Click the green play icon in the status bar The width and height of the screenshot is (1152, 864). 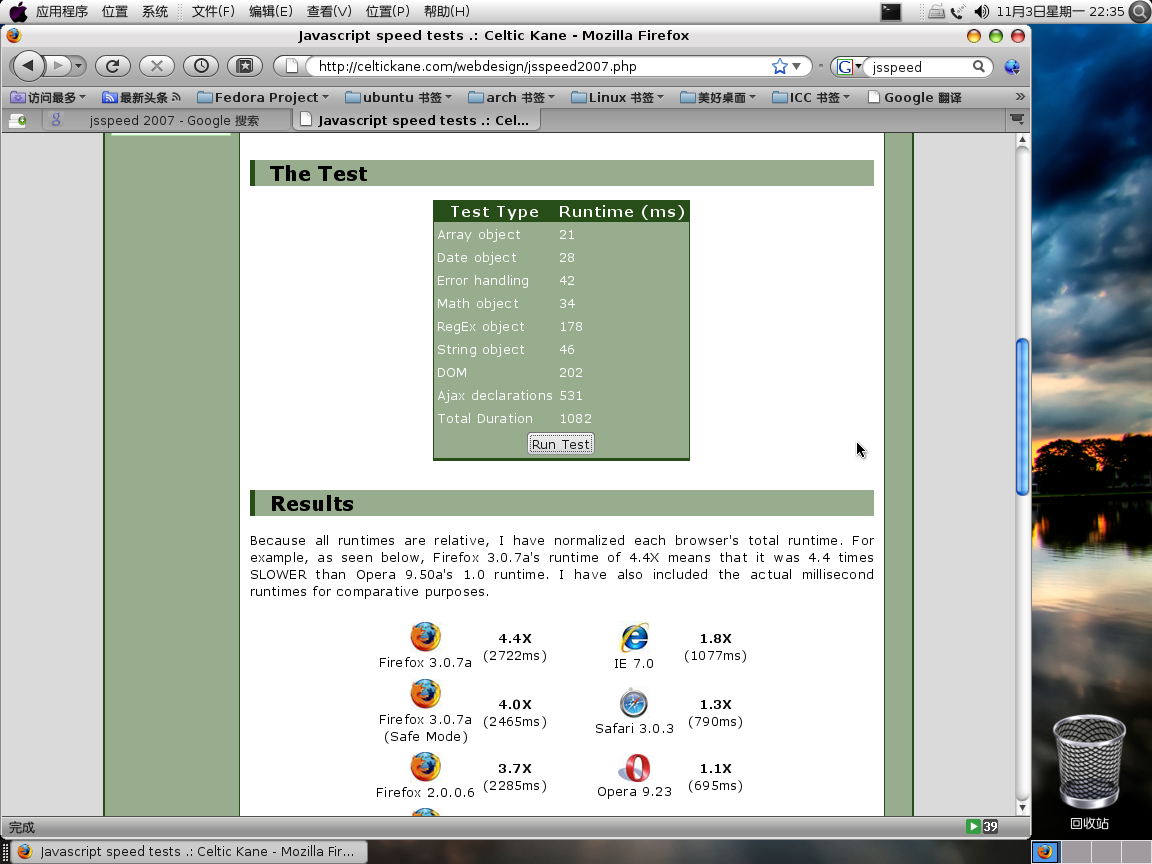pos(973,827)
